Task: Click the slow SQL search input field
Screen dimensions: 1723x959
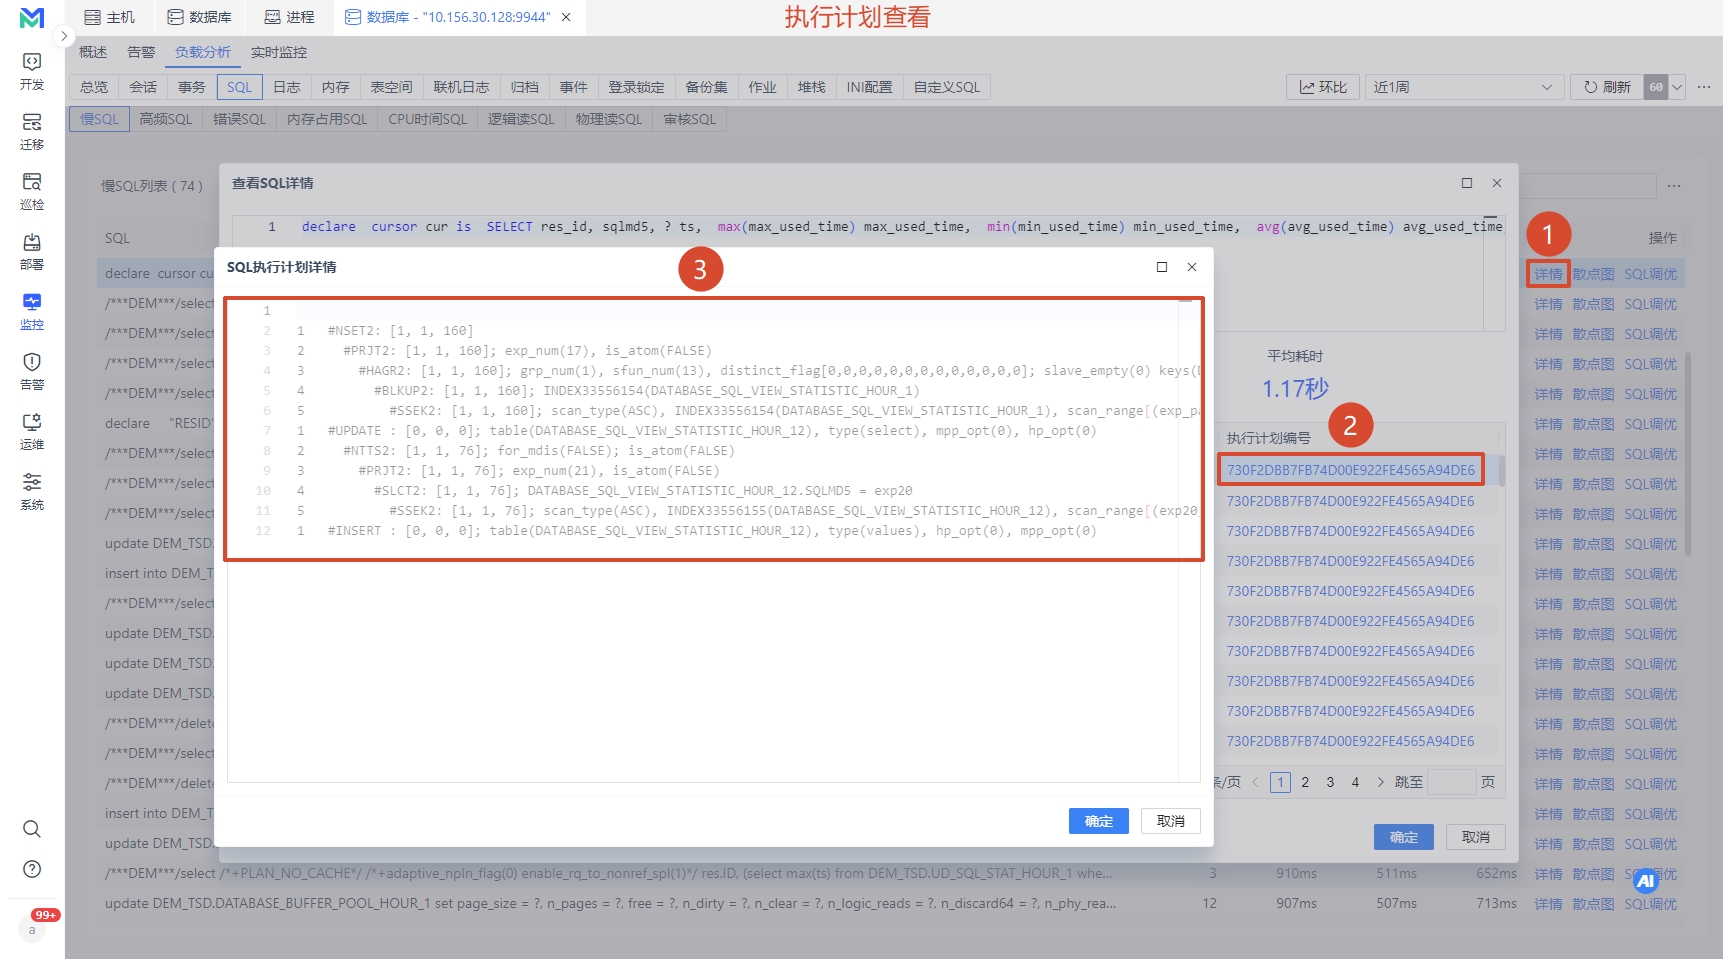Action: [x=1588, y=186]
